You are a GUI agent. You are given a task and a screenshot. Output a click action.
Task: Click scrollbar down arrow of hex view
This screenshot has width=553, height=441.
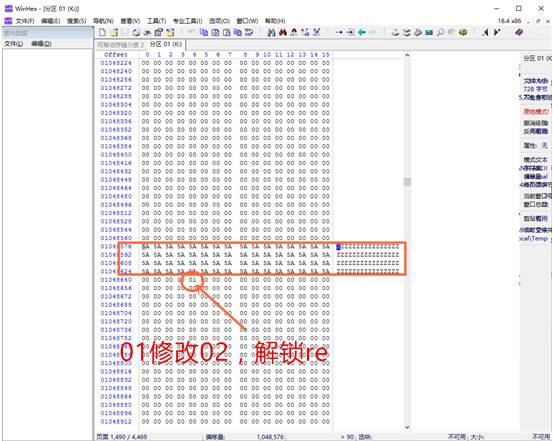[407, 427]
